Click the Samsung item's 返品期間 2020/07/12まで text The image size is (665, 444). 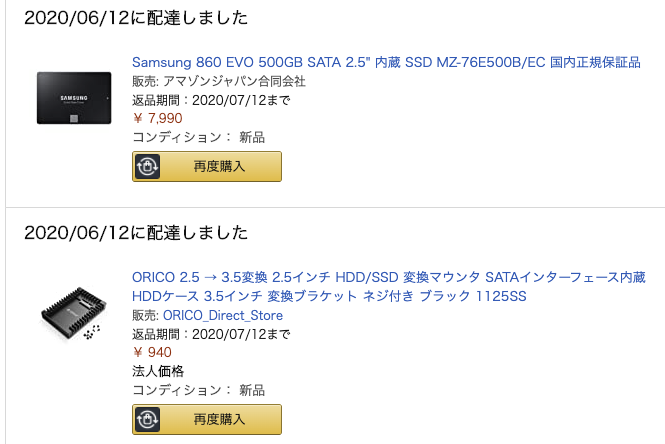(x=211, y=99)
